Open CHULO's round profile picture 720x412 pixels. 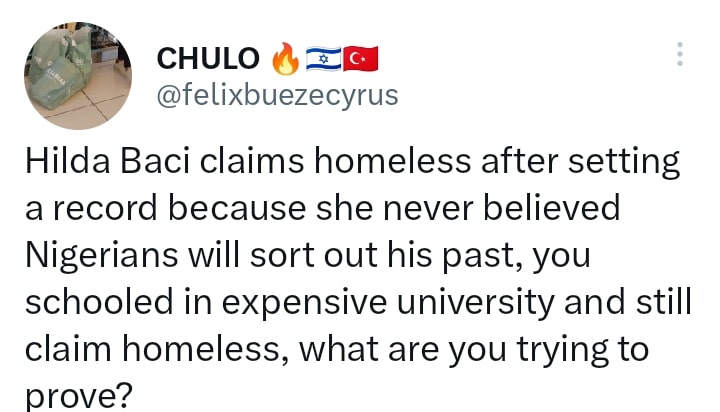78,76
